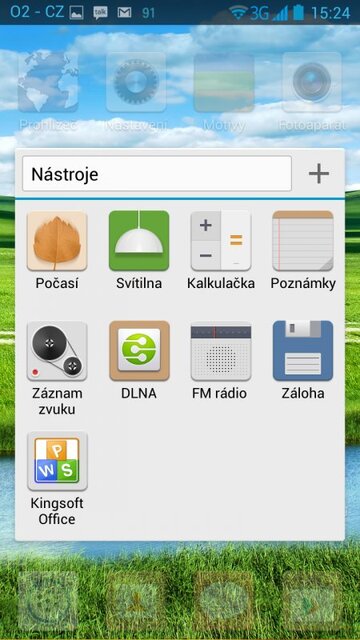The height and width of the screenshot is (640, 360).
Task: Launch Kingsoft Office app
Action: (x=57, y=461)
